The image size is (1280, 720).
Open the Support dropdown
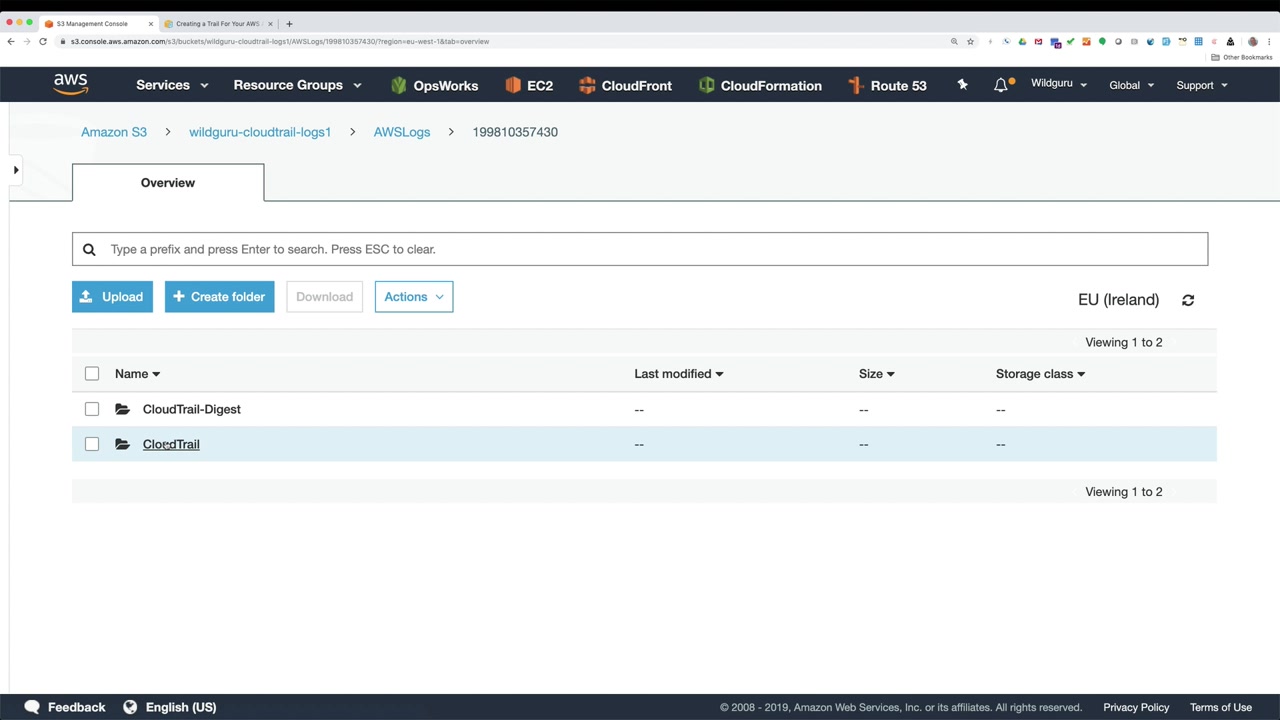[1201, 85]
